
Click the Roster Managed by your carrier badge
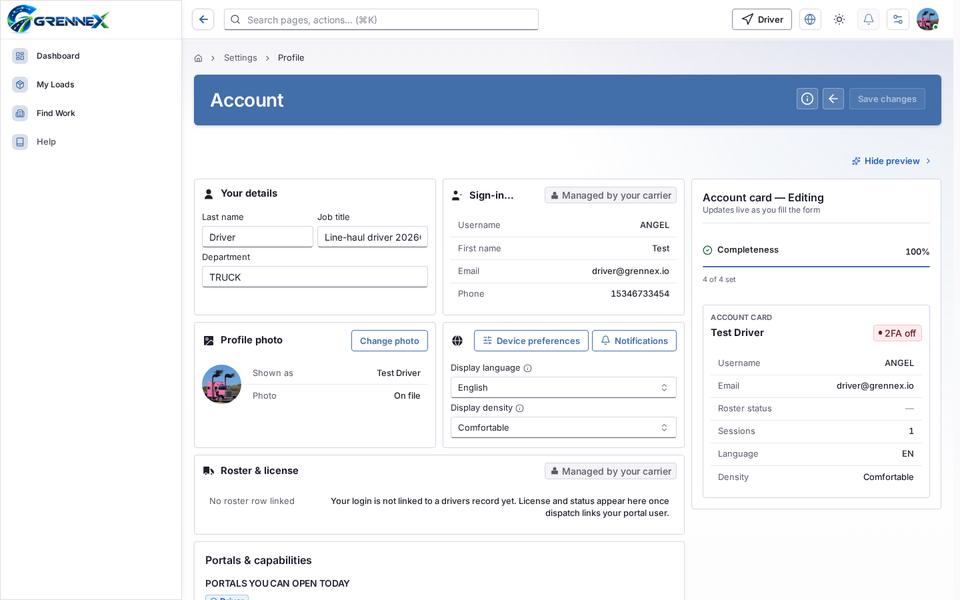click(610, 471)
